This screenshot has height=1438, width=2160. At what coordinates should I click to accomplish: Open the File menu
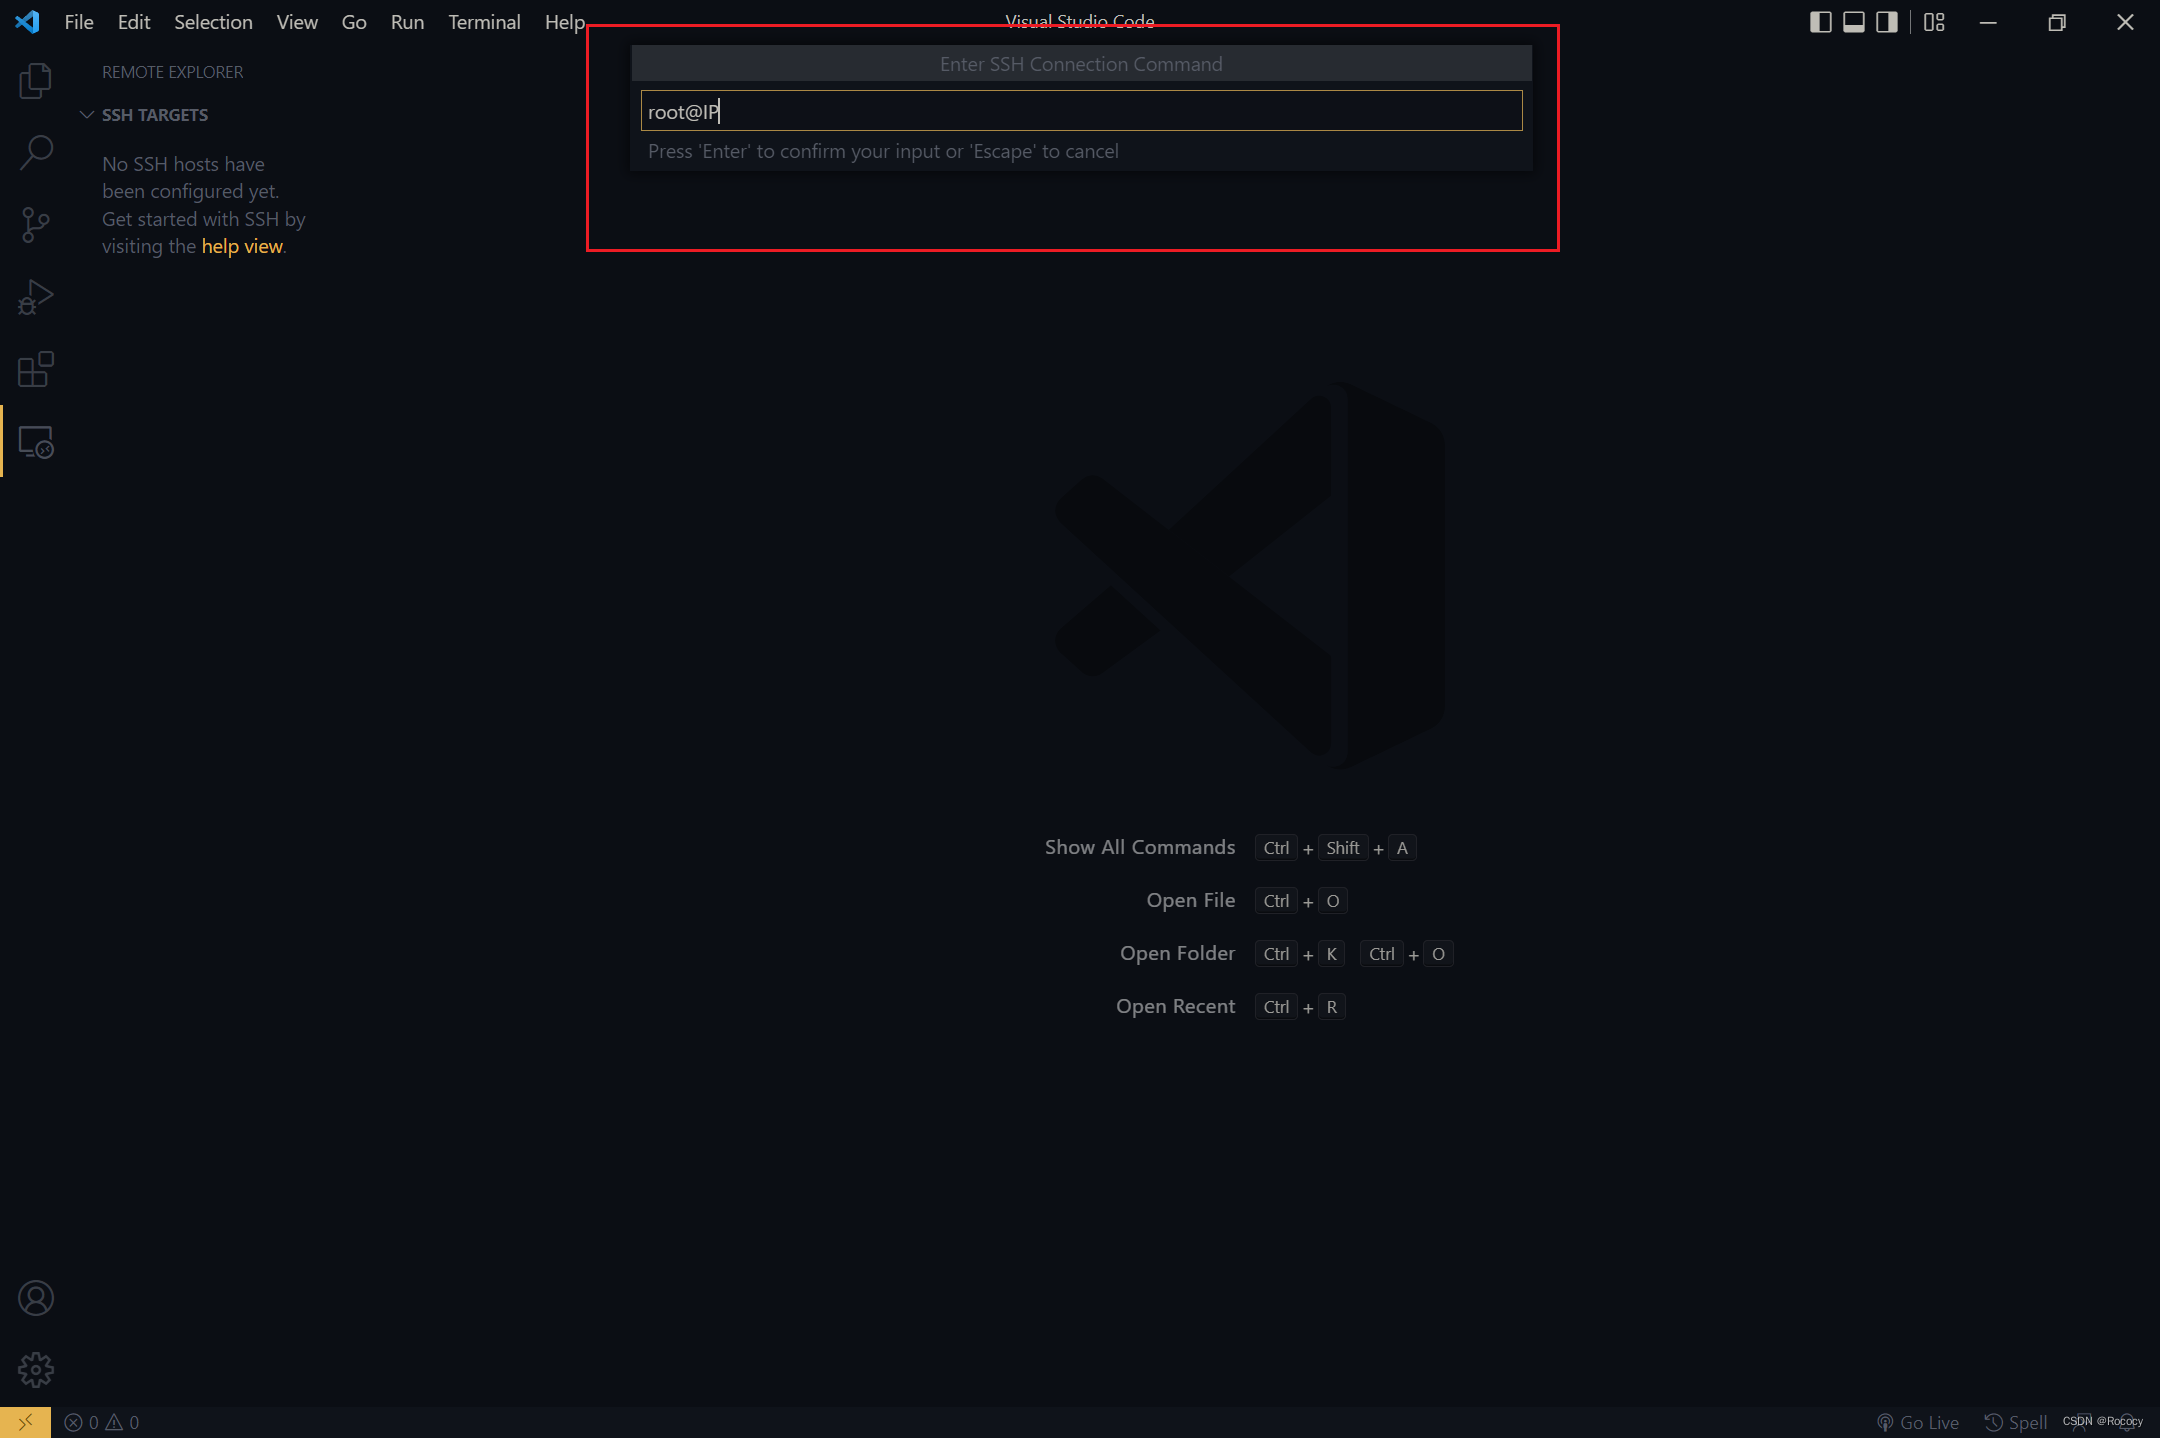point(79,22)
